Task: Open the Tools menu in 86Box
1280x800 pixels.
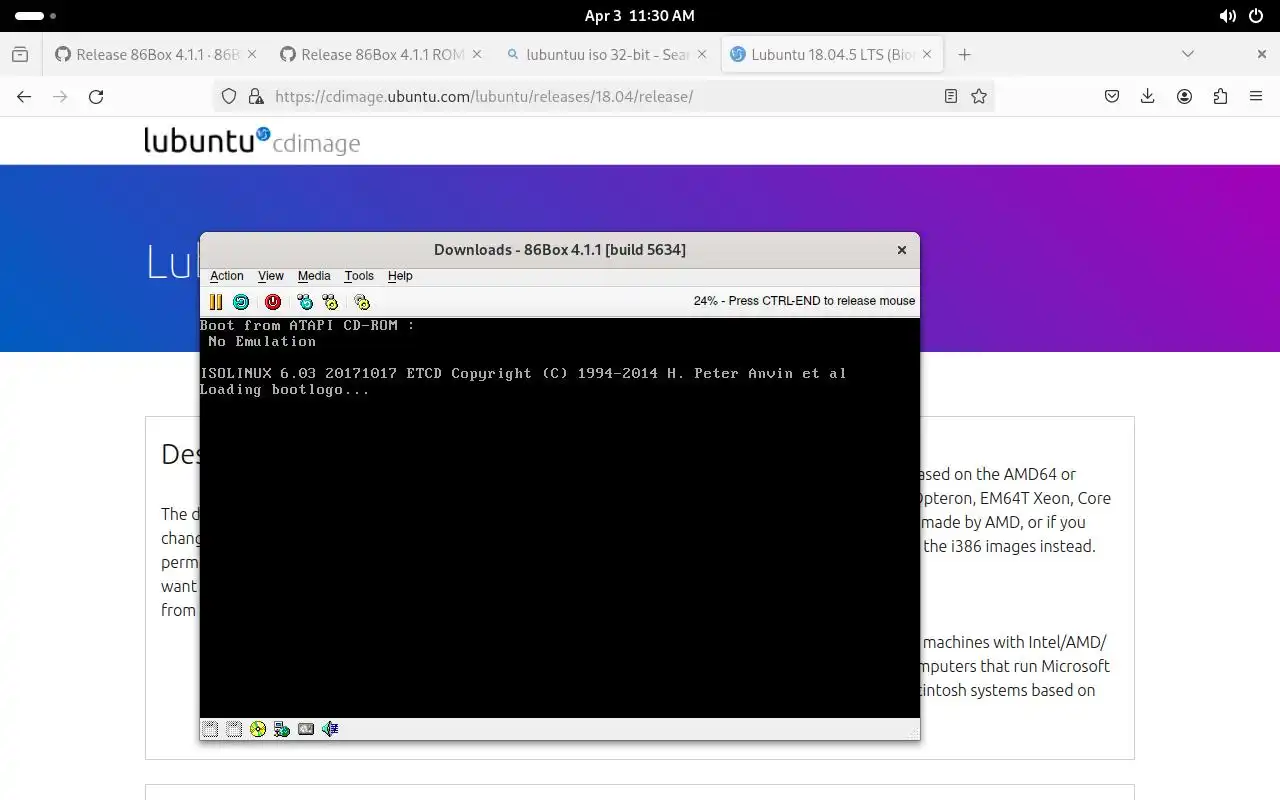Action: tap(359, 276)
